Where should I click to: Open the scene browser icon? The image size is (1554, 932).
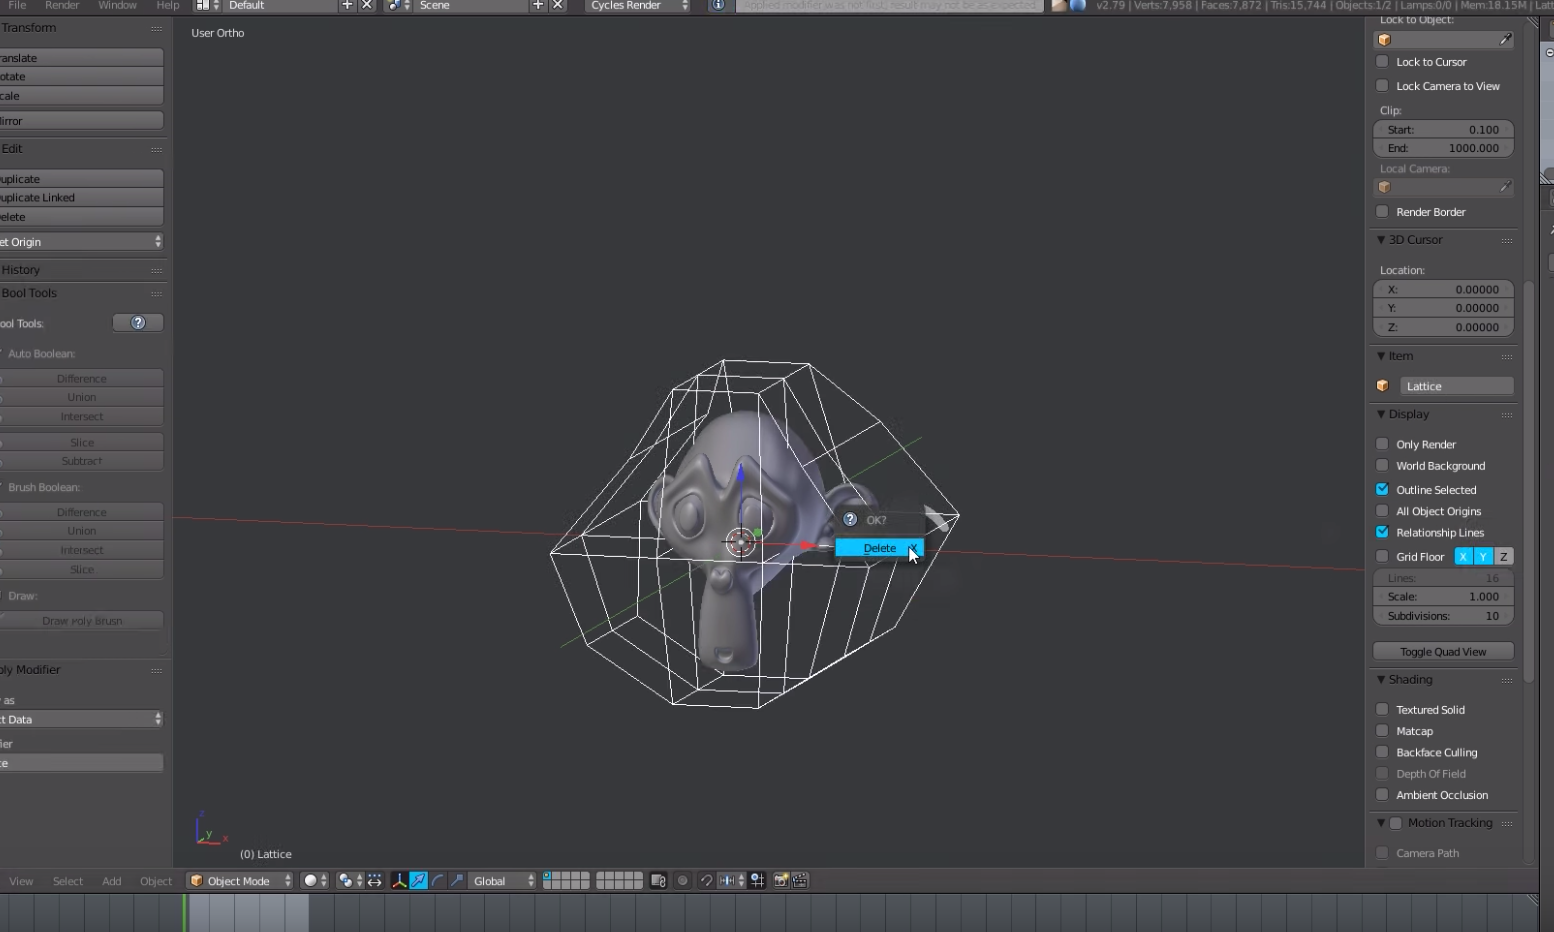[398, 6]
